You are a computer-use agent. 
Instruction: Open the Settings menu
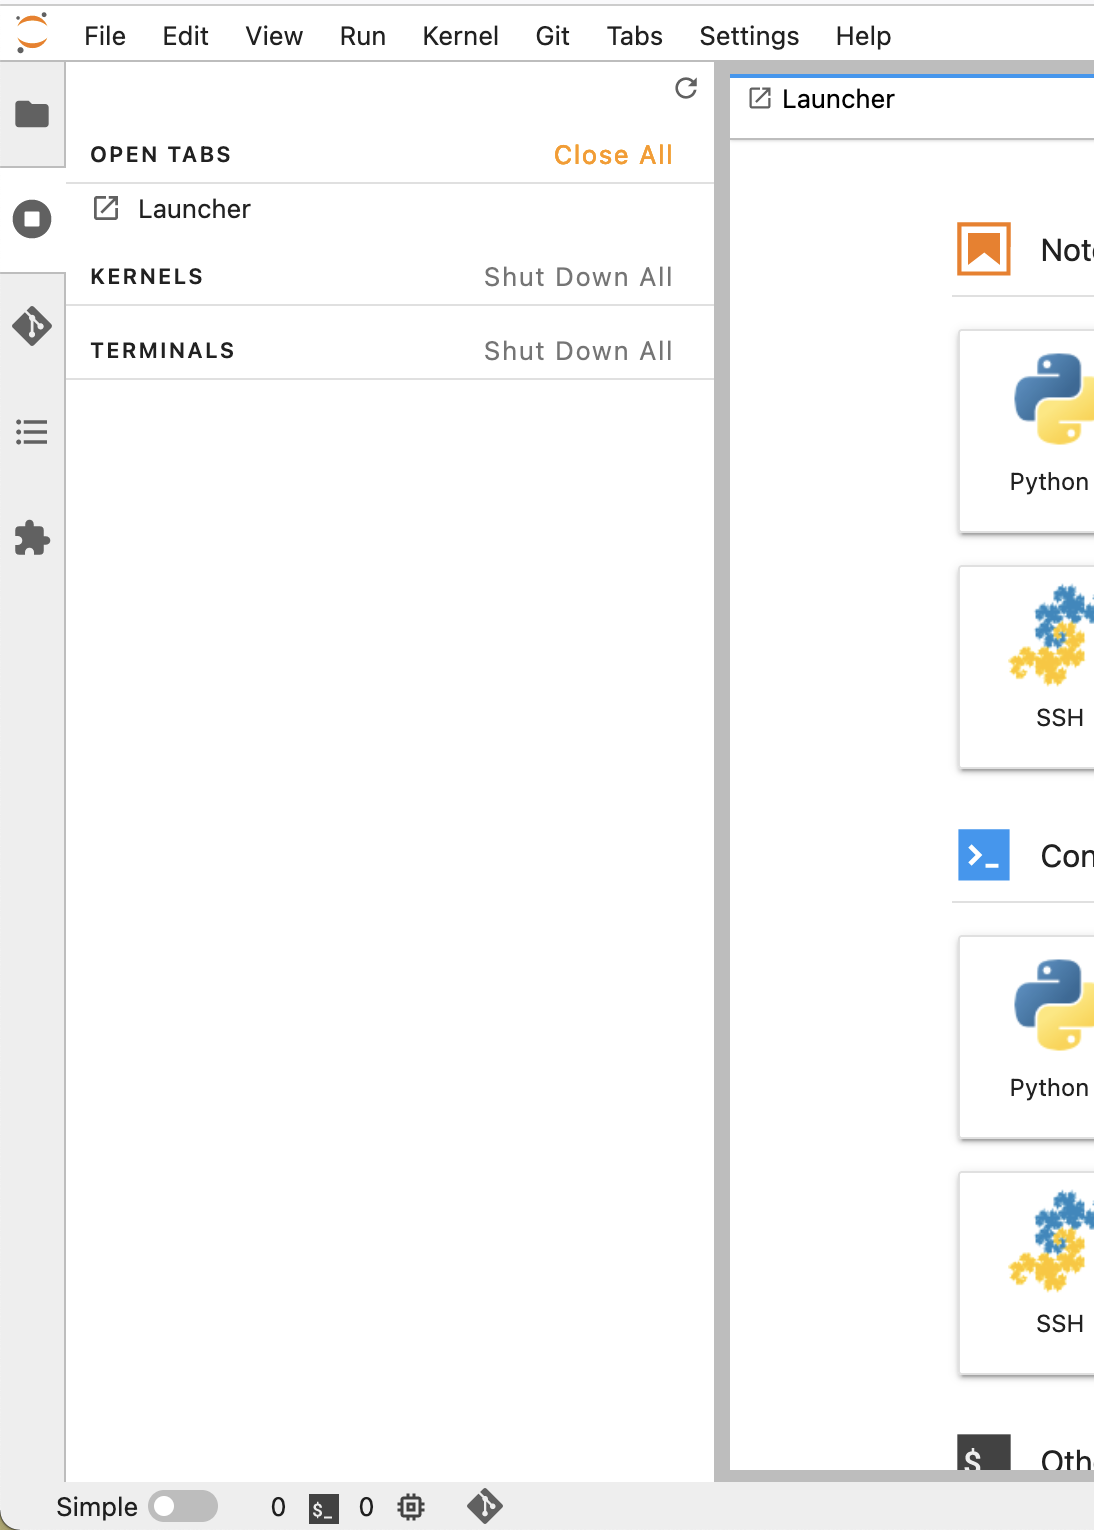tap(749, 36)
